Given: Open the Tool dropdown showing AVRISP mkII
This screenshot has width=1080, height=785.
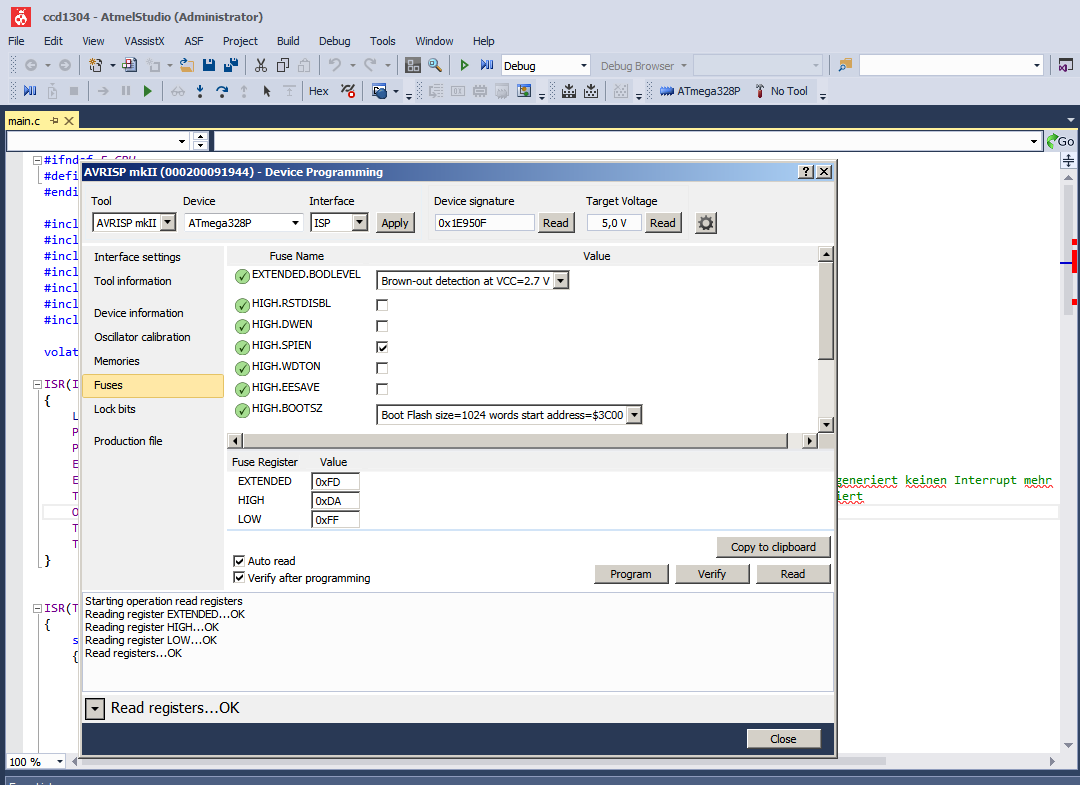Looking at the screenshot, I should 134,222.
